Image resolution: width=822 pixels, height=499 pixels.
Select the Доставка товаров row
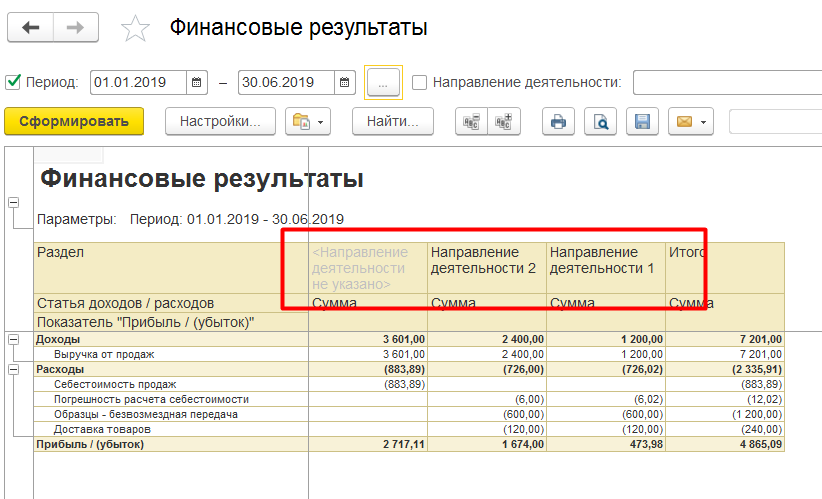tap(171, 429)
